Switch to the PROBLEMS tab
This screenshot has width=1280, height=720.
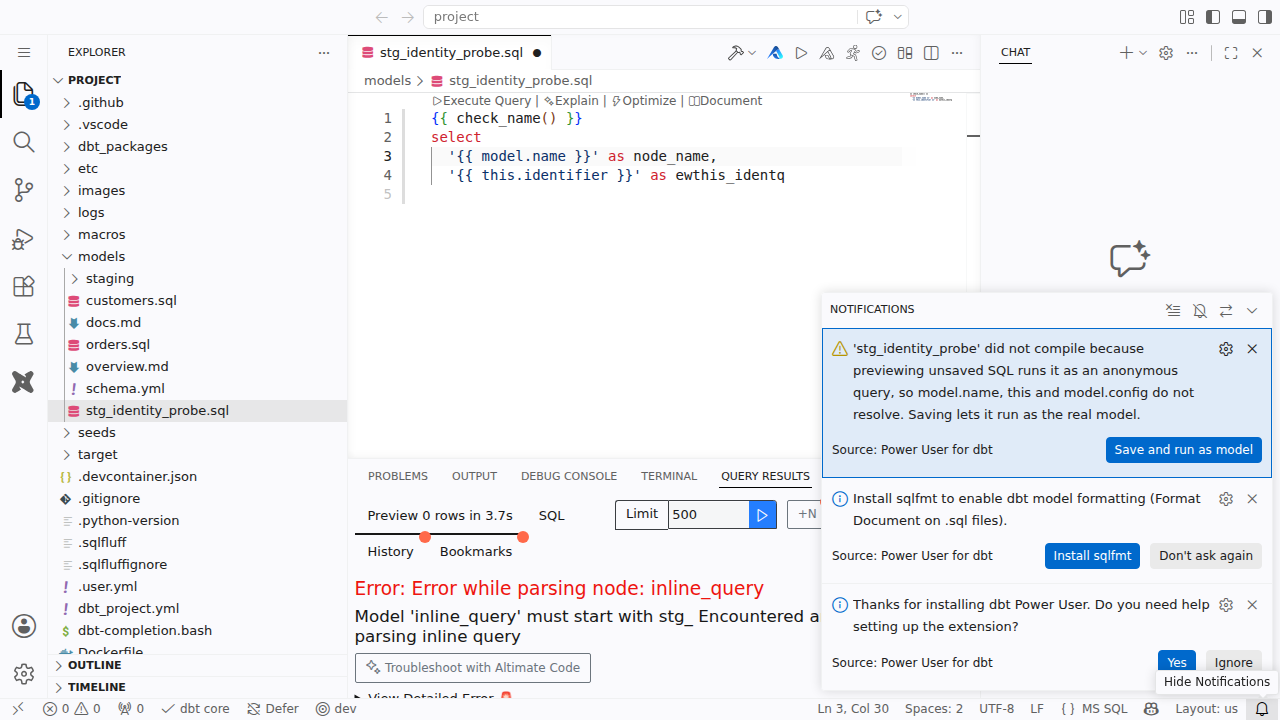pyautogui.click(x=398, y=476)
